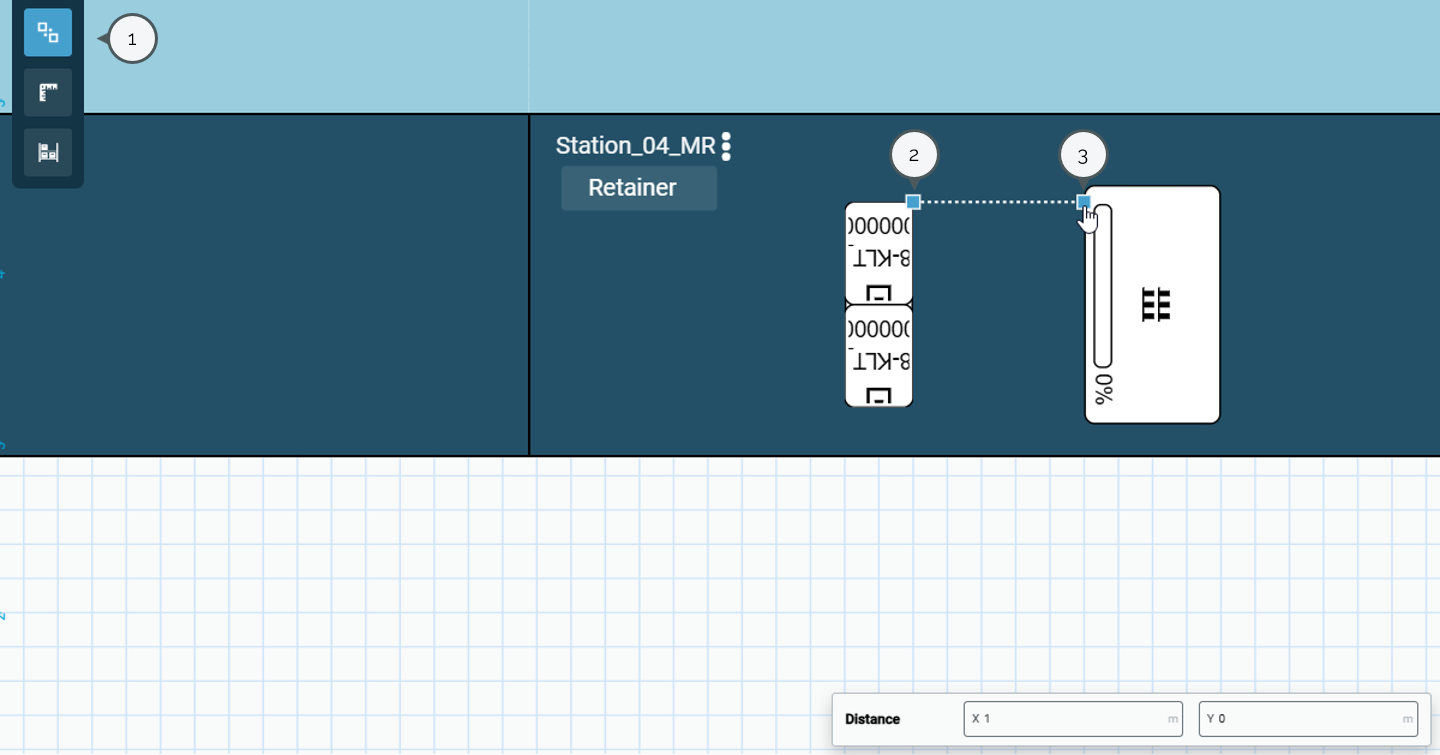The image size is (1440, 755).
Task: Activate the ruler tool in the toolbar
Action: pyautogui.click(x=48, y=93)
